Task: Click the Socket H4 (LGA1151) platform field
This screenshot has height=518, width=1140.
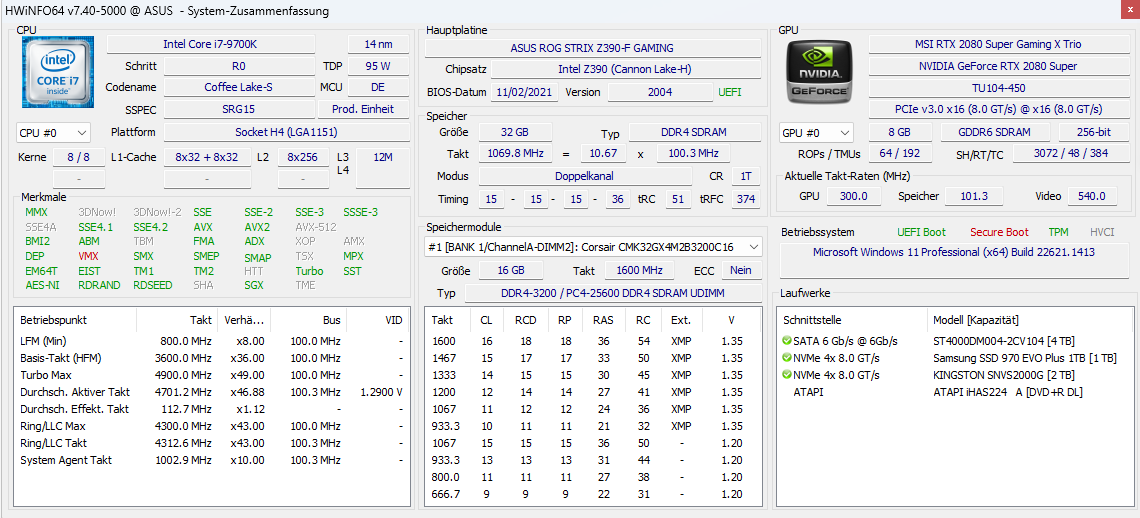Action: pos(286,132)
